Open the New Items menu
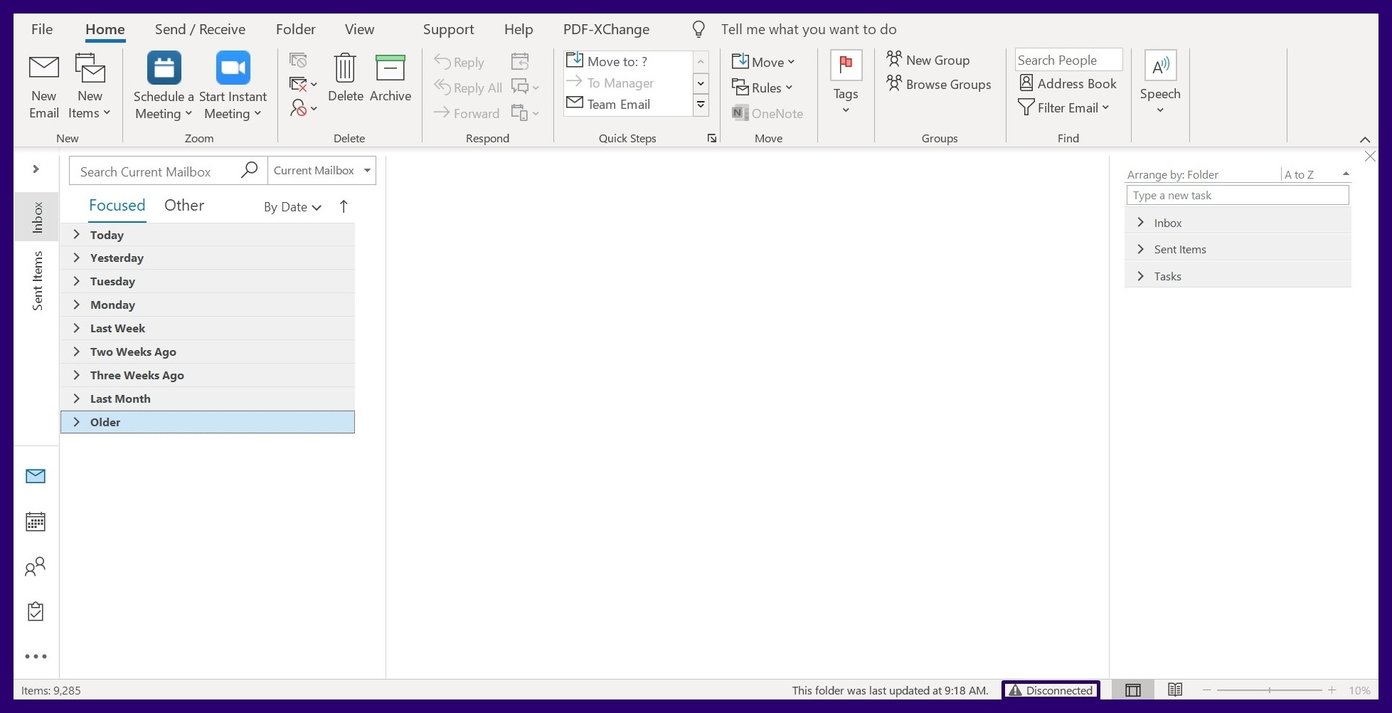Viewport: 1392px width, 713px height. click(x=89, y=86)
